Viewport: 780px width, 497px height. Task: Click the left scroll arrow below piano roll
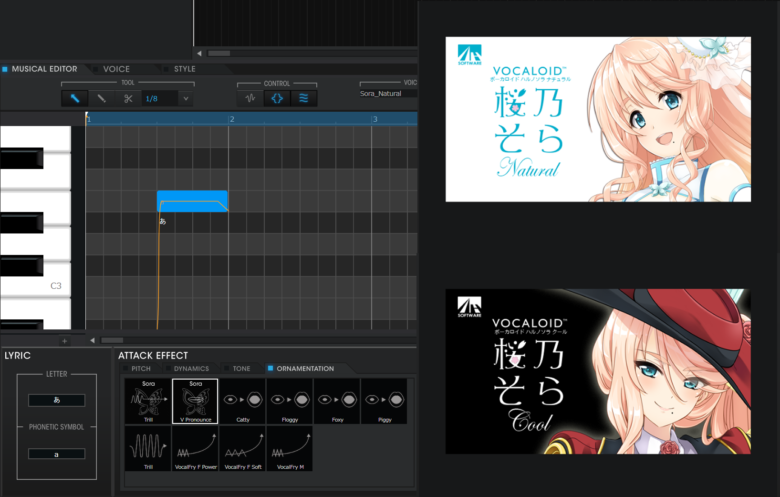(92, 340)
